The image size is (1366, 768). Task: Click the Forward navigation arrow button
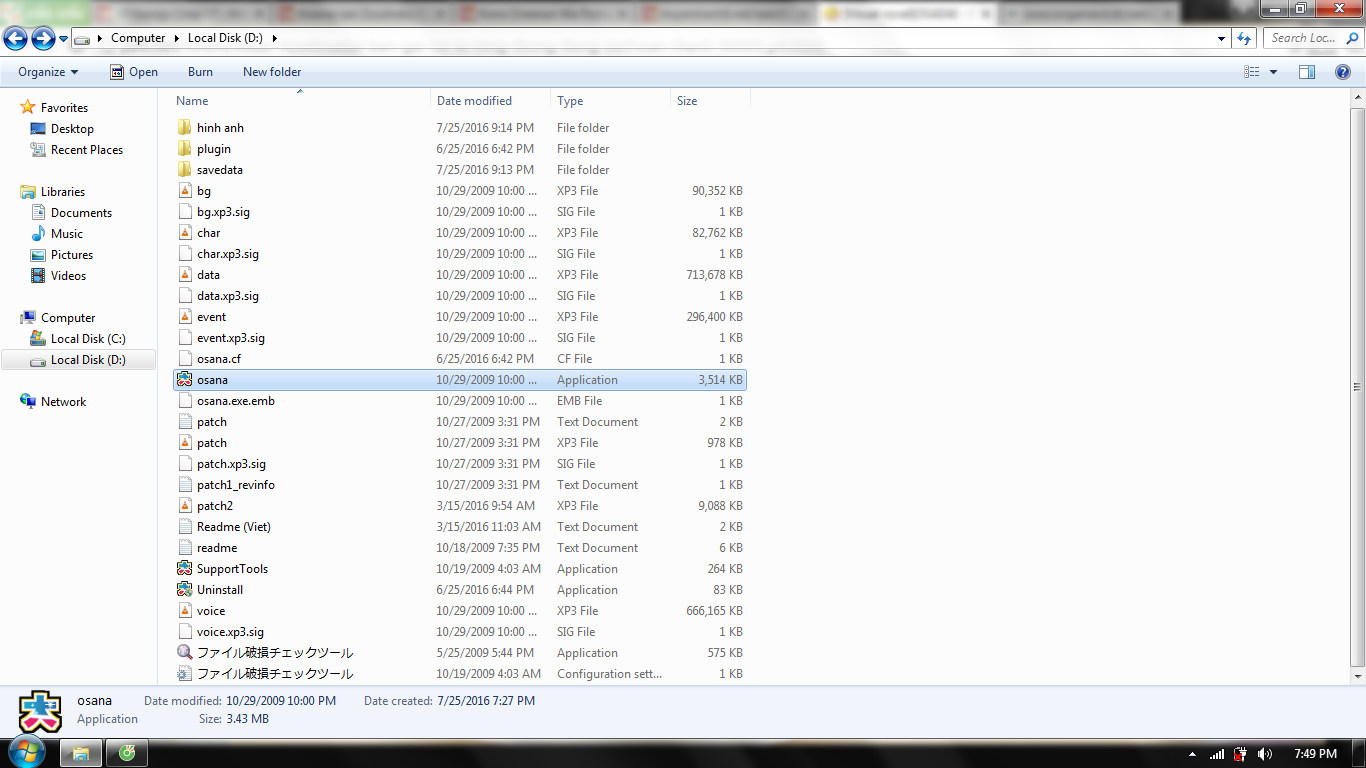[43, 39]
